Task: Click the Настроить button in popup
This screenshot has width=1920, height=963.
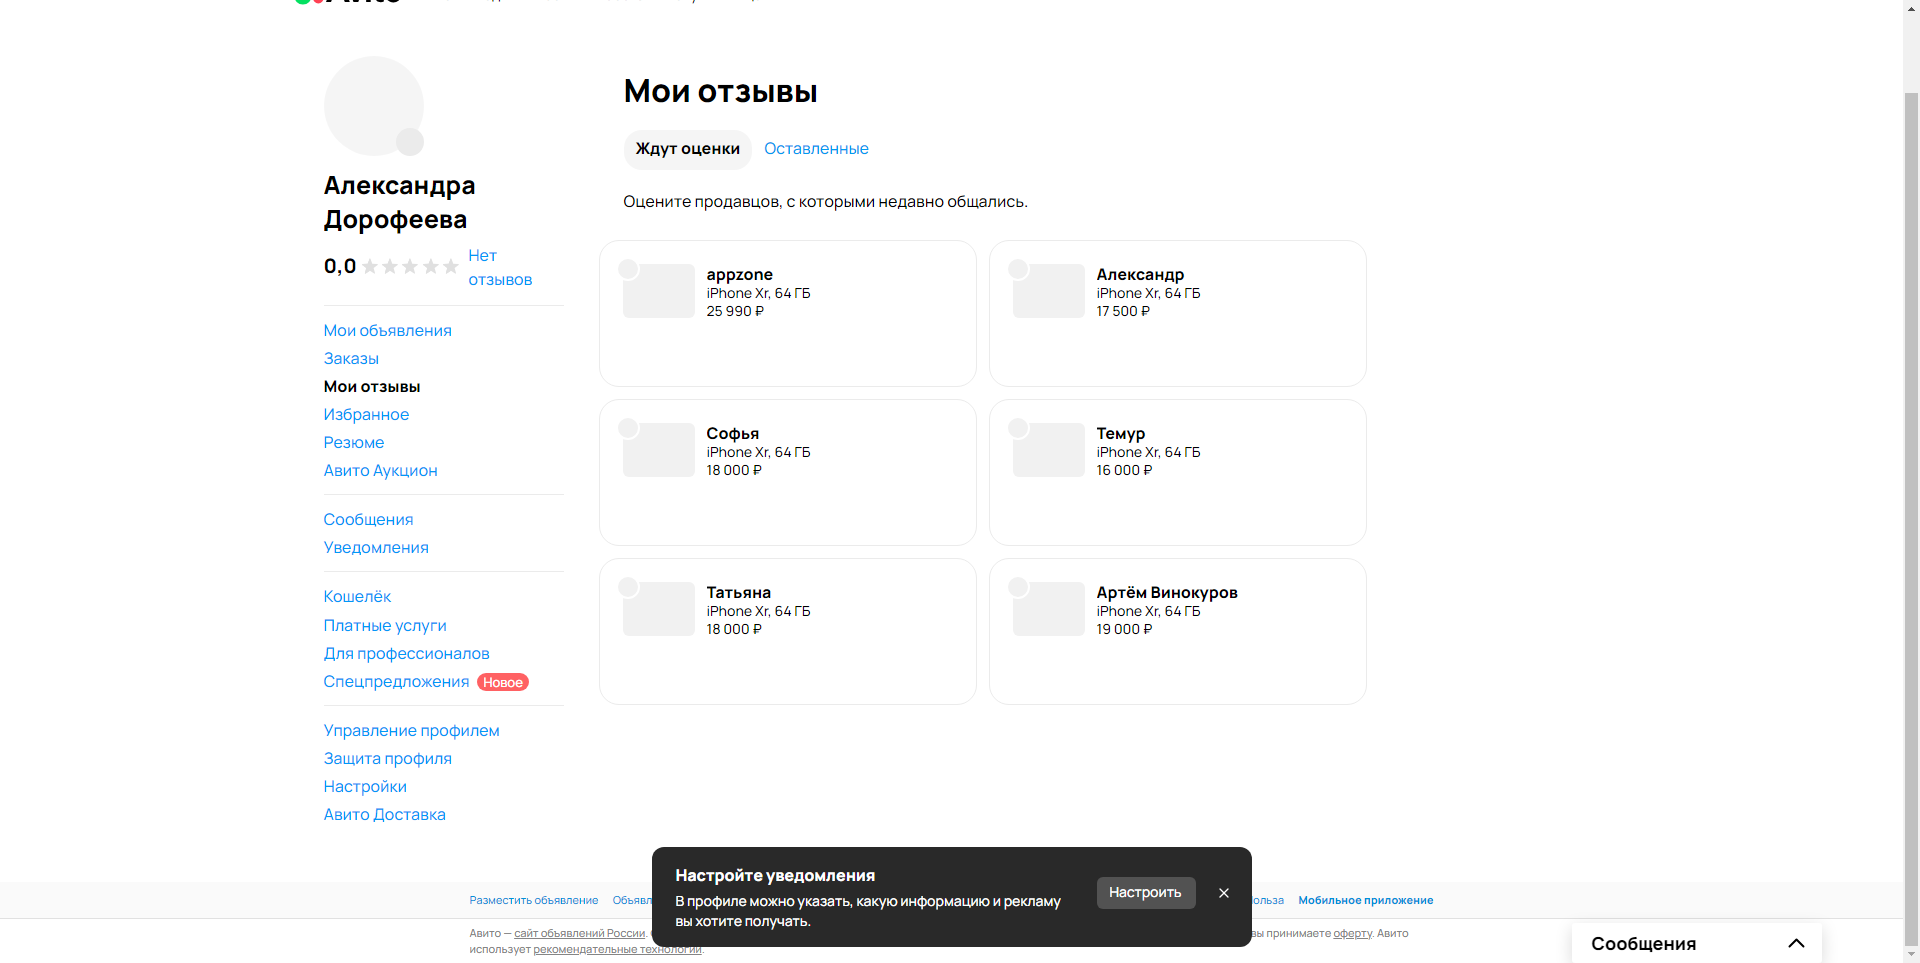Action: [1146, 893]
